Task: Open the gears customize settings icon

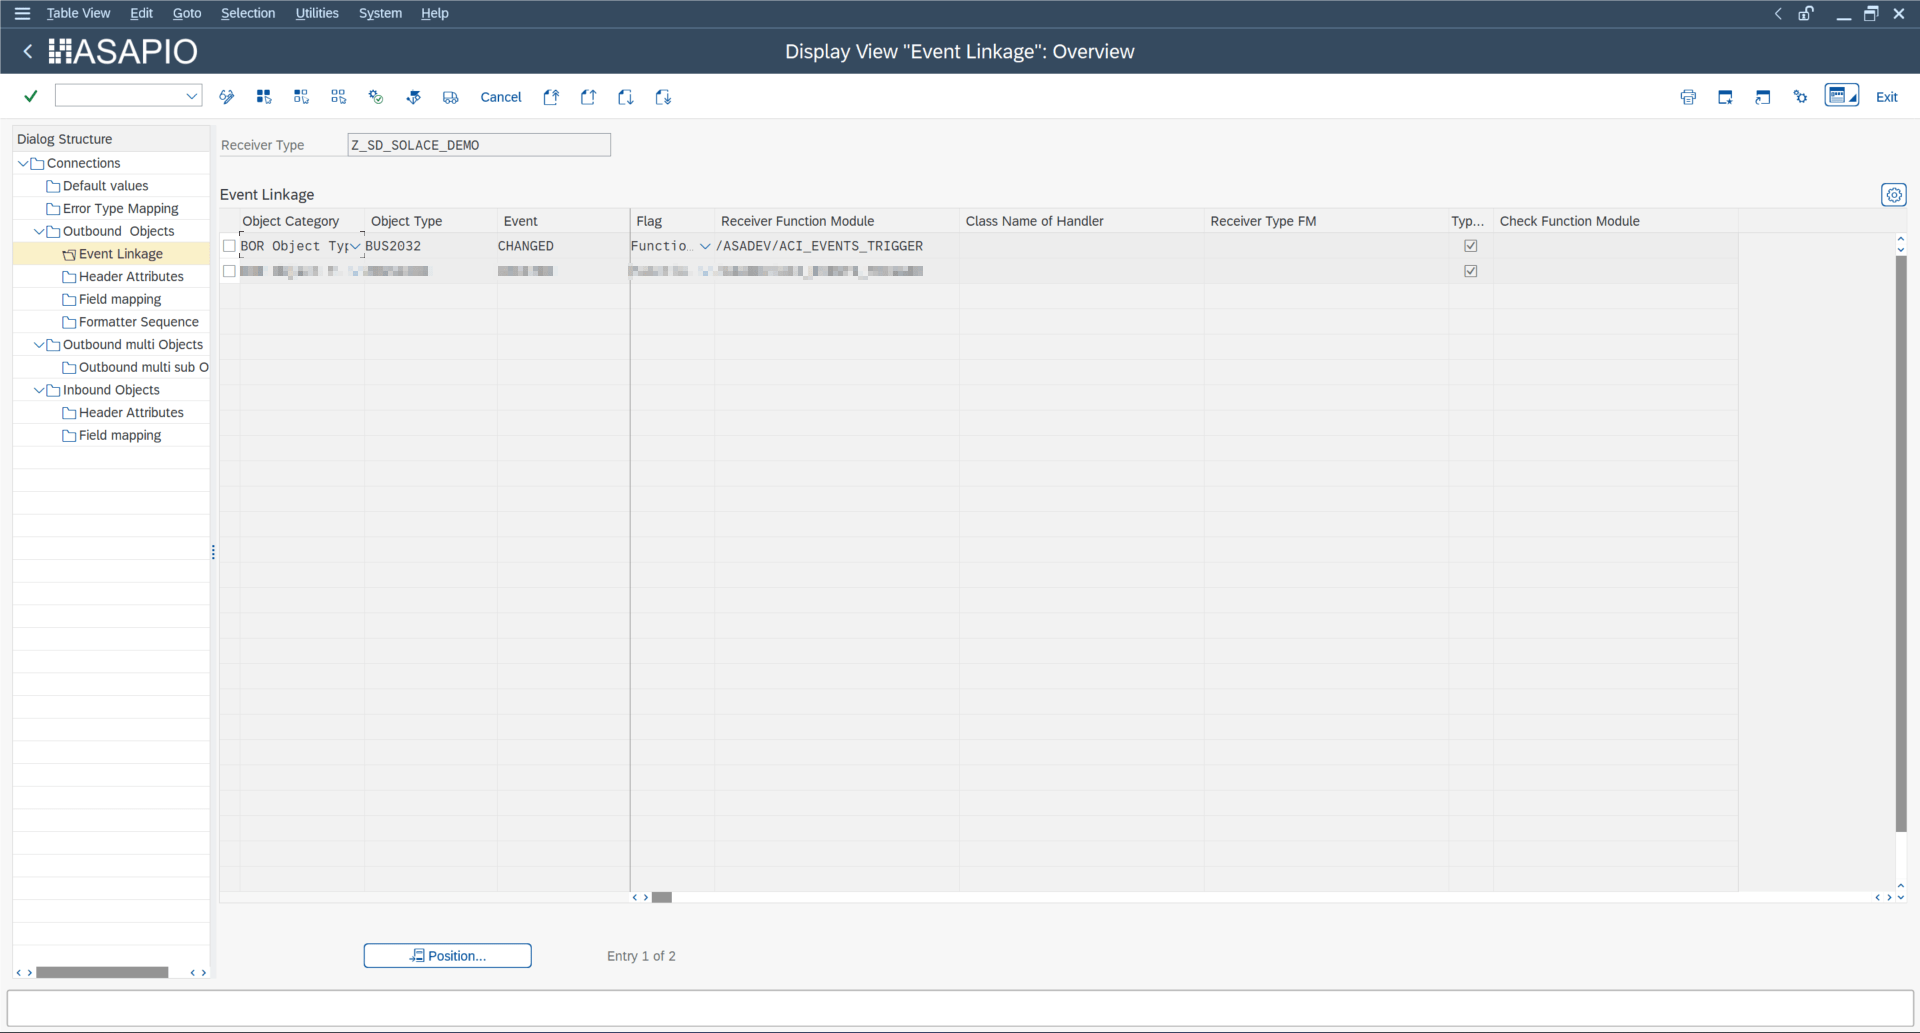Action: tap(1800, 97)
